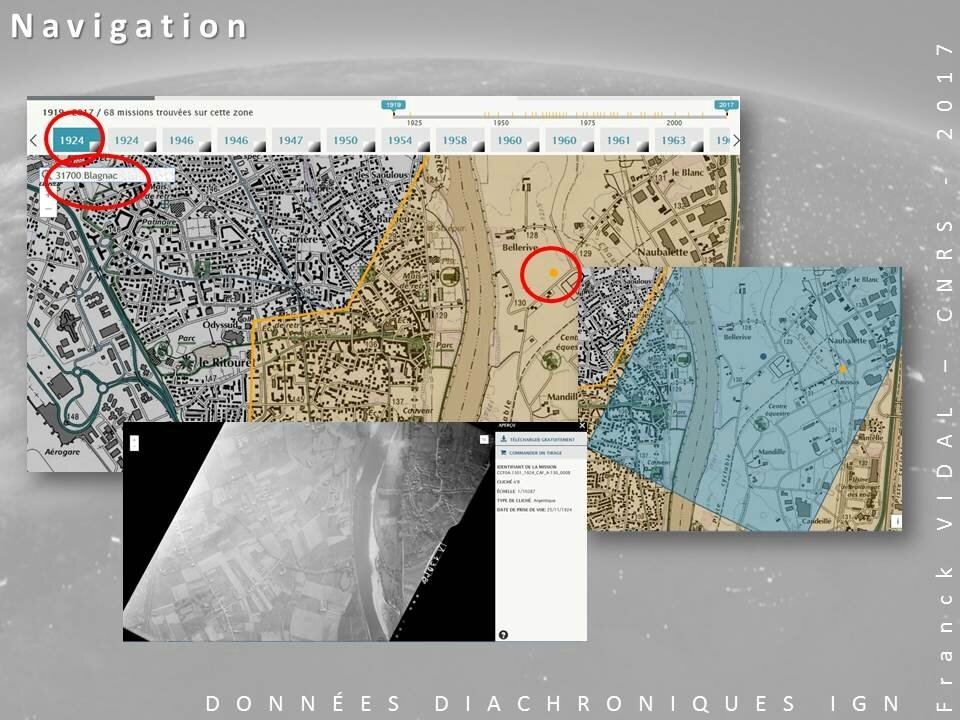Select the 1958 mission tab
The image size is (960, 720).
[460, 140]
